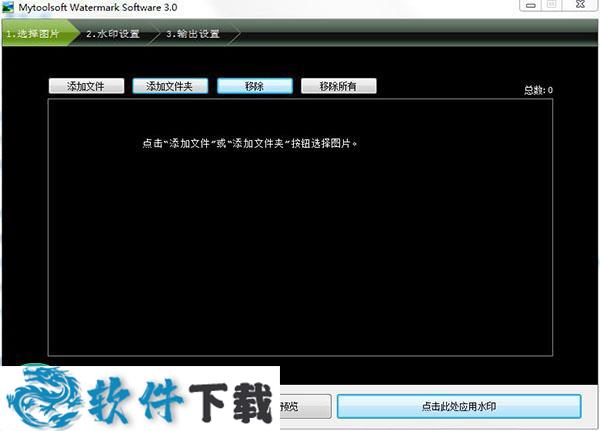This screenshot has height=431, width=600.
Task: Click the 移除 button
Action: 255,86
